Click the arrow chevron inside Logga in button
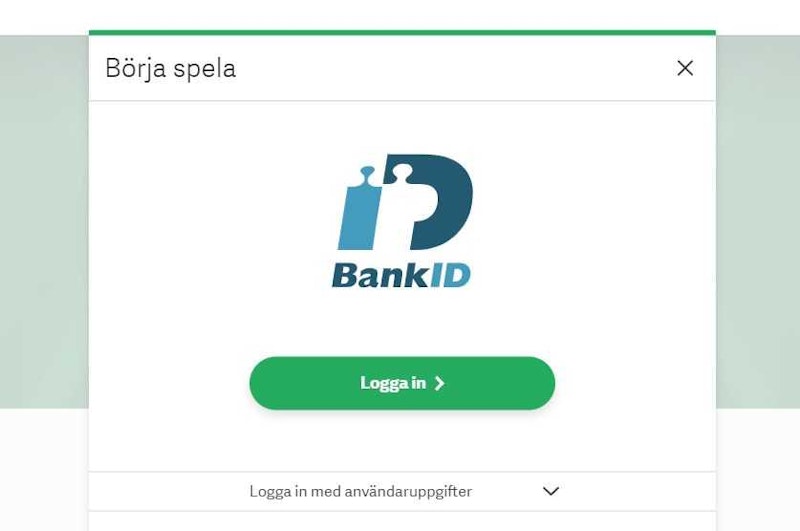The image size is (800, 531). pyautogui.click(x=439, y=383)
